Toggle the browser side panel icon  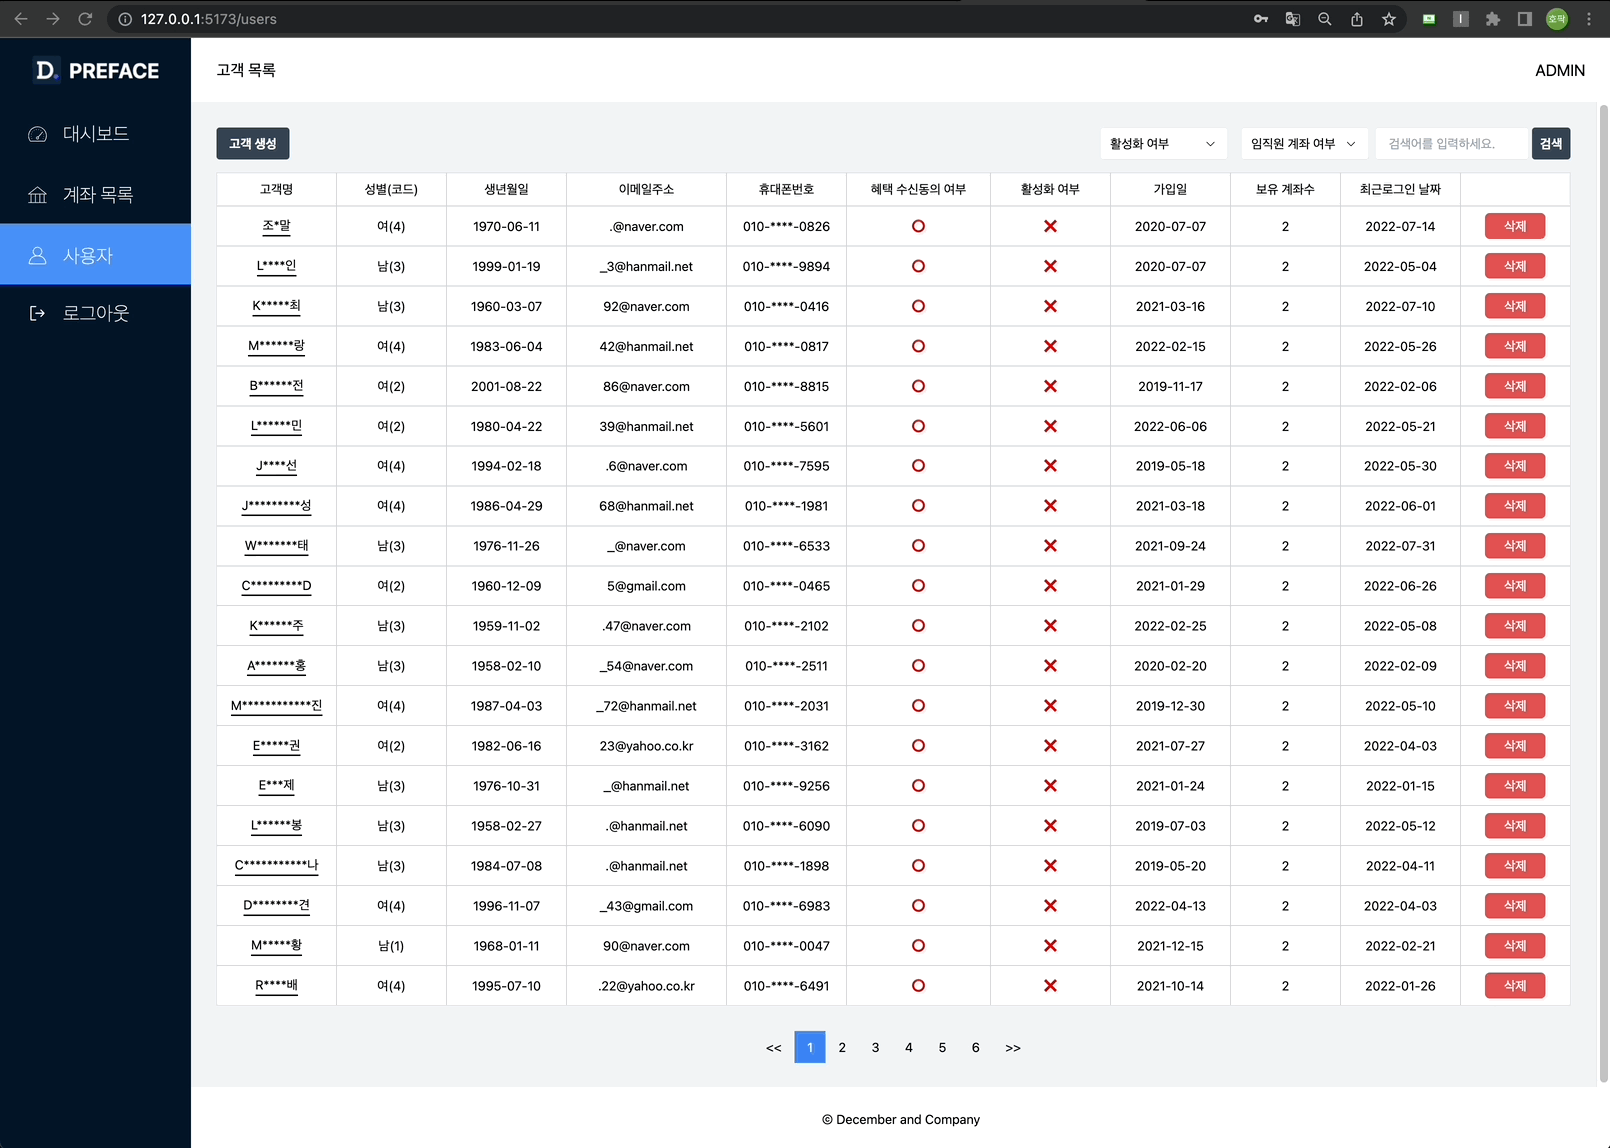[1525, 19]
